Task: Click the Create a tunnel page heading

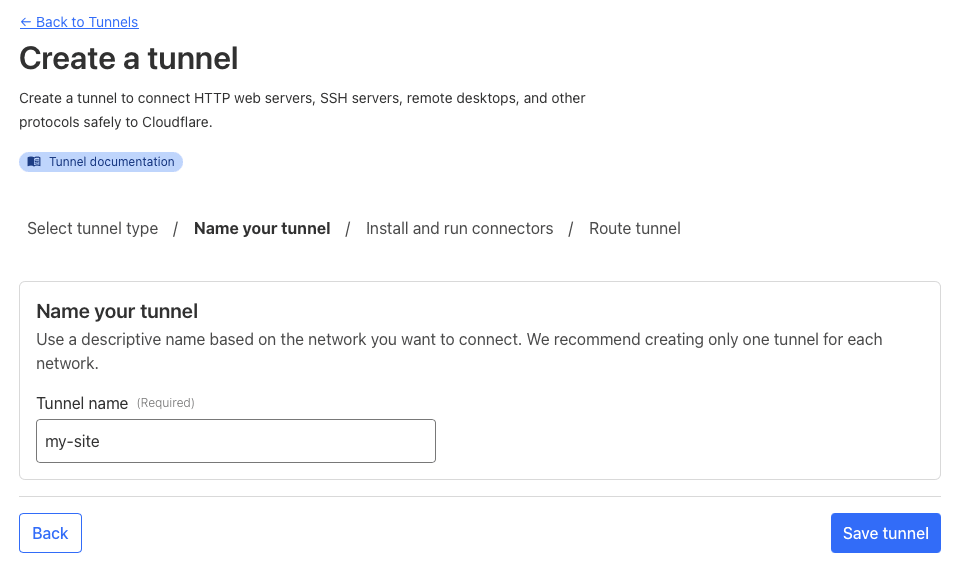Action: pos(129,58)
